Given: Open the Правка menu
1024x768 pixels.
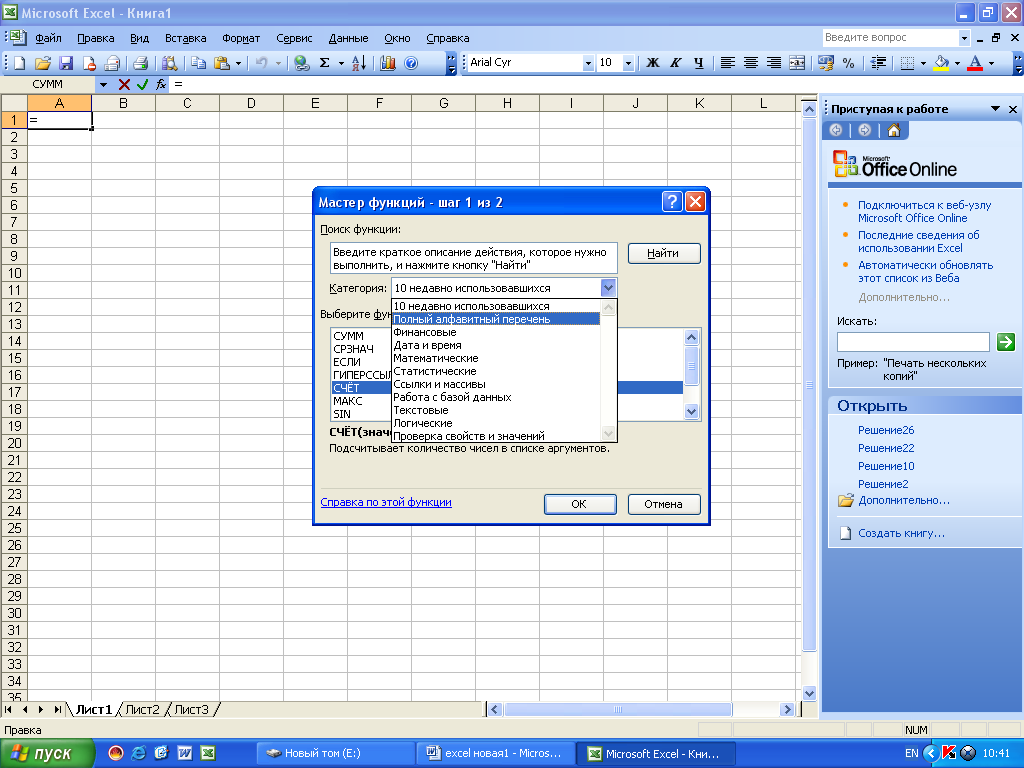Looking at the screenshot, I should click(x=96, y=38).
